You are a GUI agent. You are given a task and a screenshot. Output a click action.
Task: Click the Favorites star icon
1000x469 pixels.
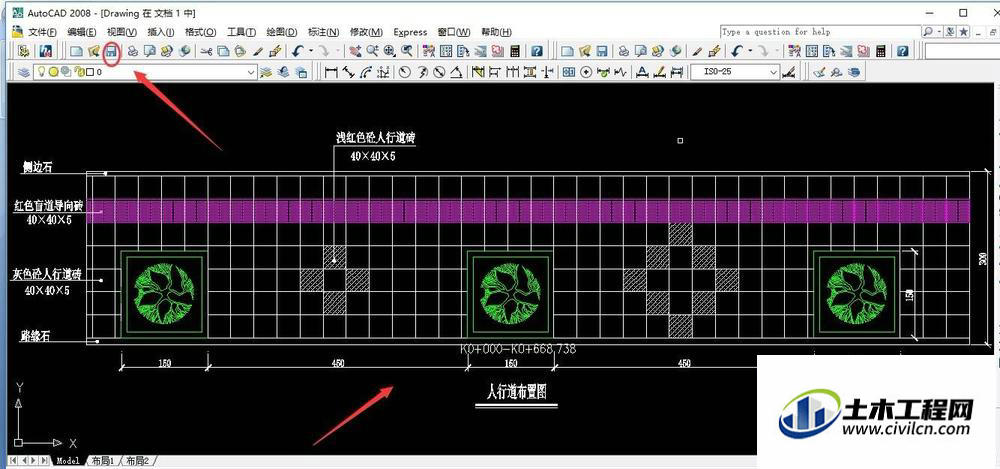pyautogui.click(x=963, y=31)
